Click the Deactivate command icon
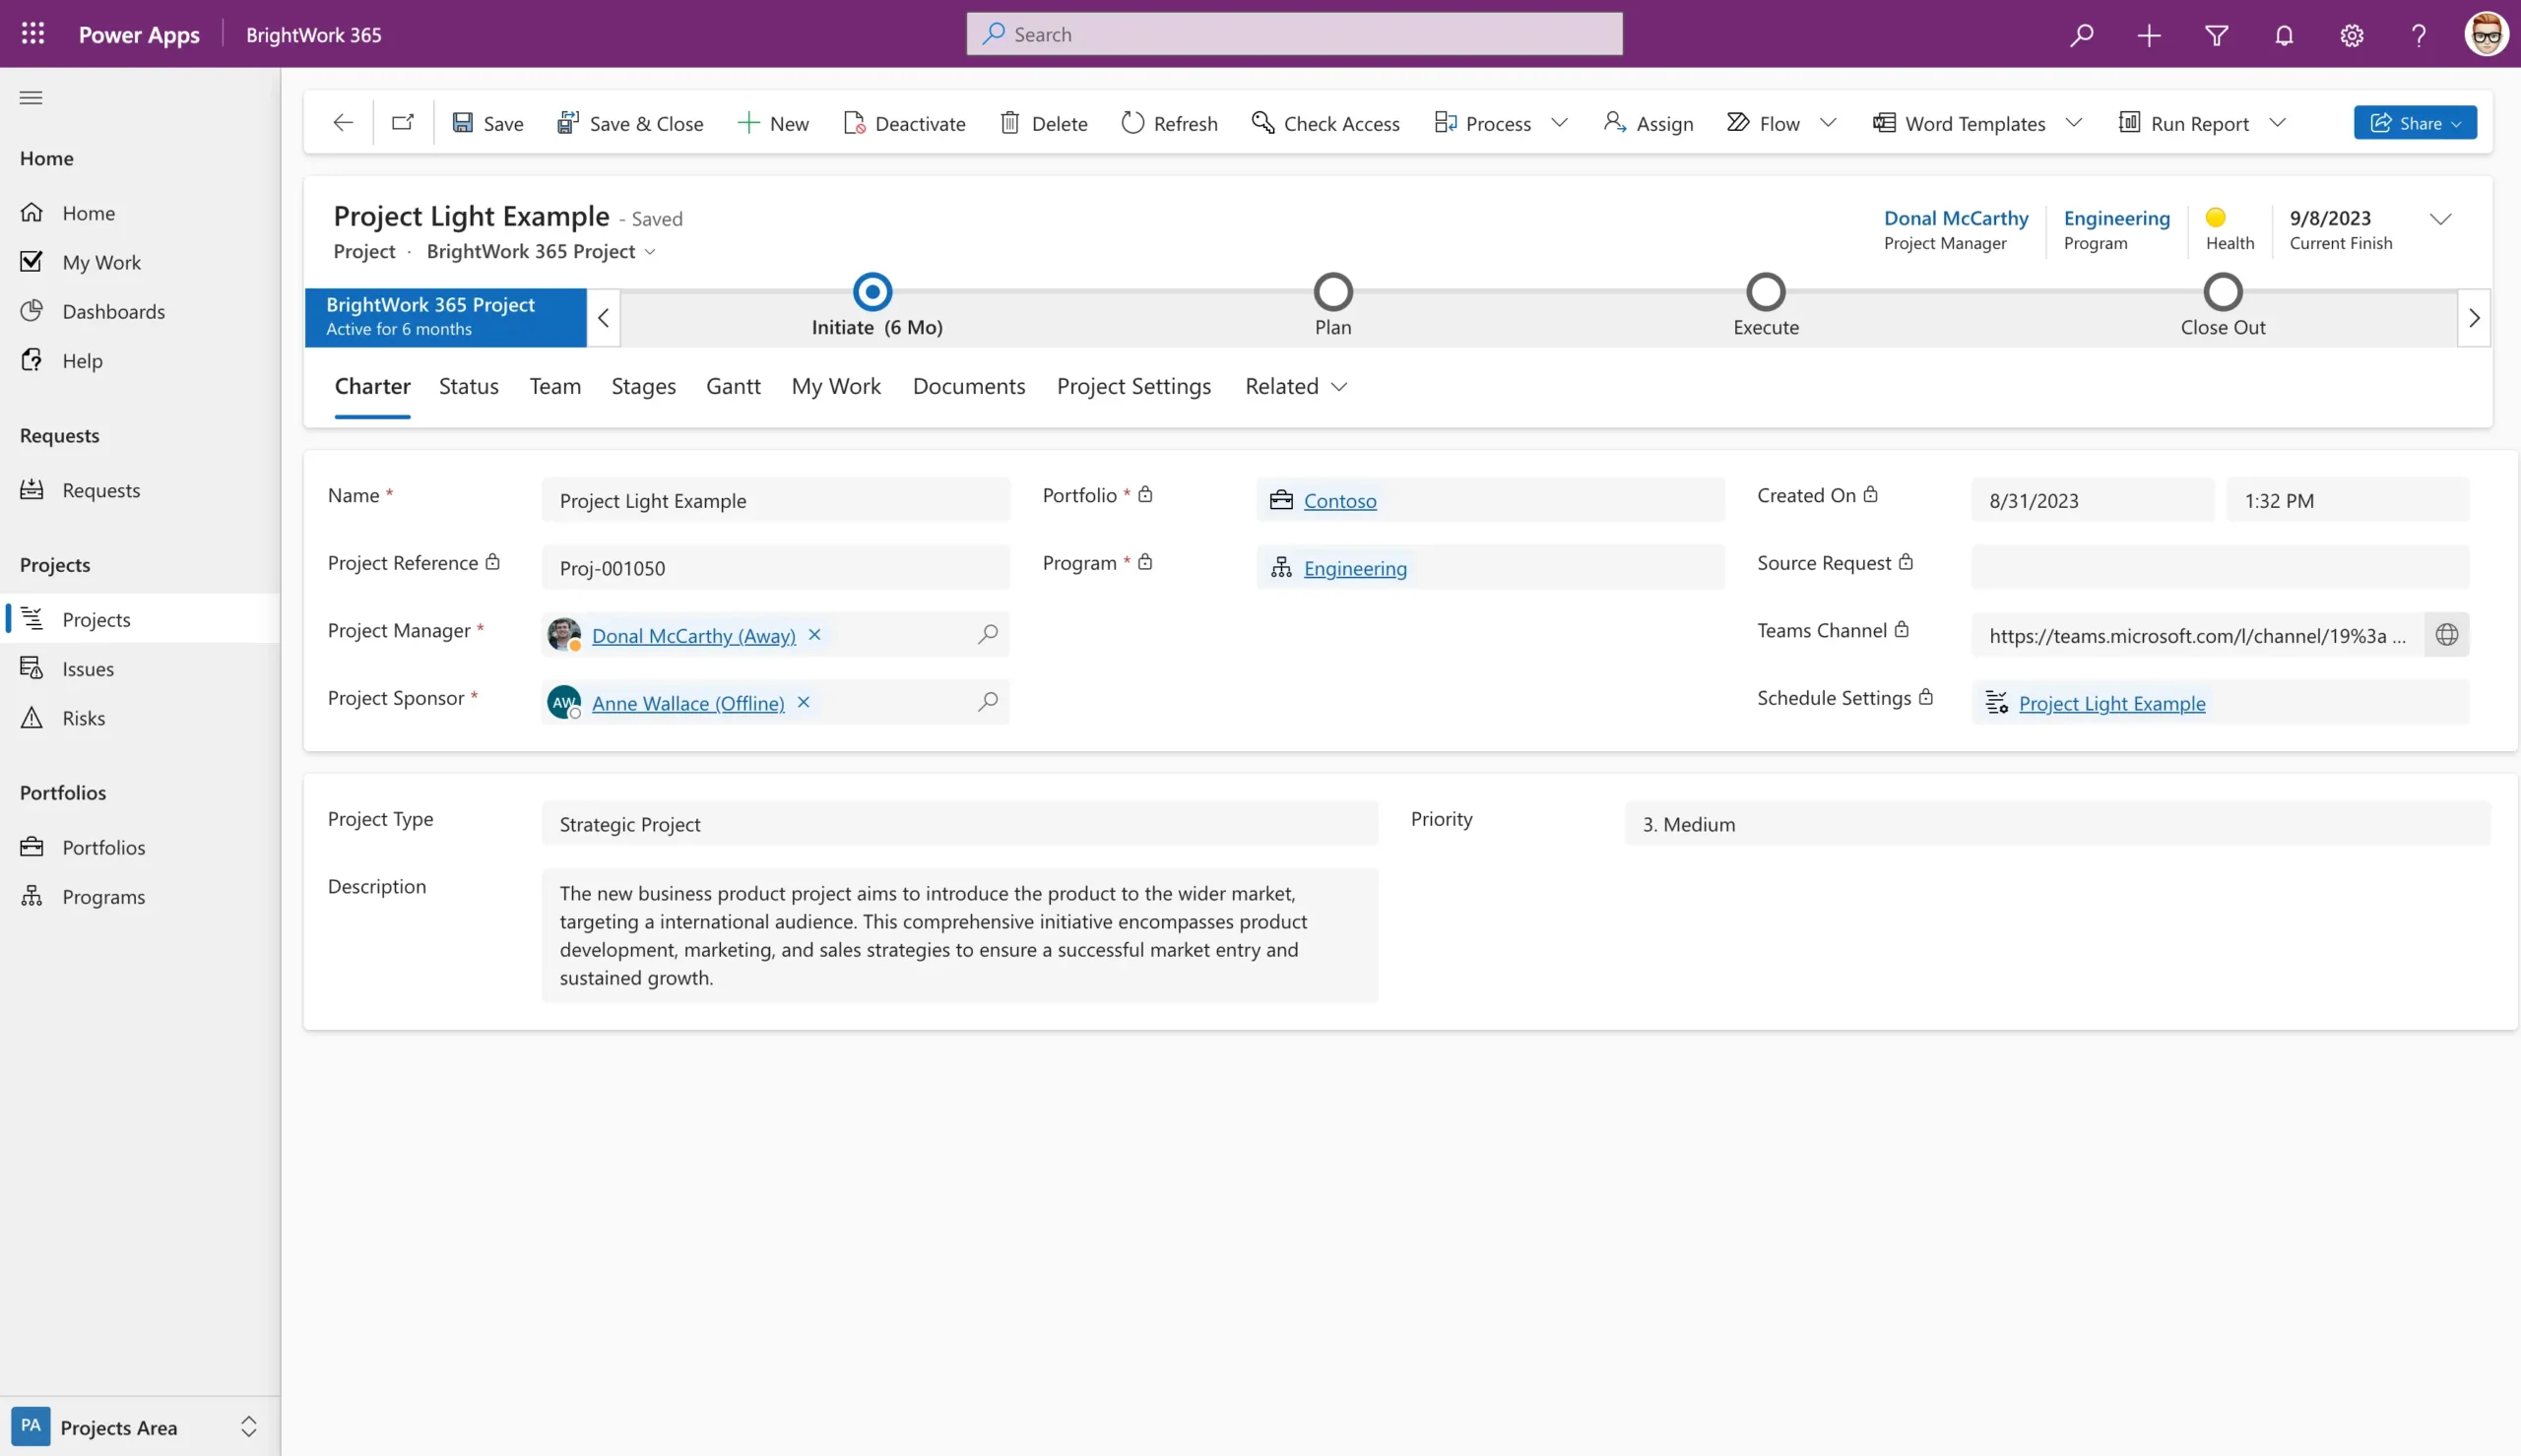The height and width of the screenshot is (1456, 2521). pyautogui.click(x=854, y=122)
